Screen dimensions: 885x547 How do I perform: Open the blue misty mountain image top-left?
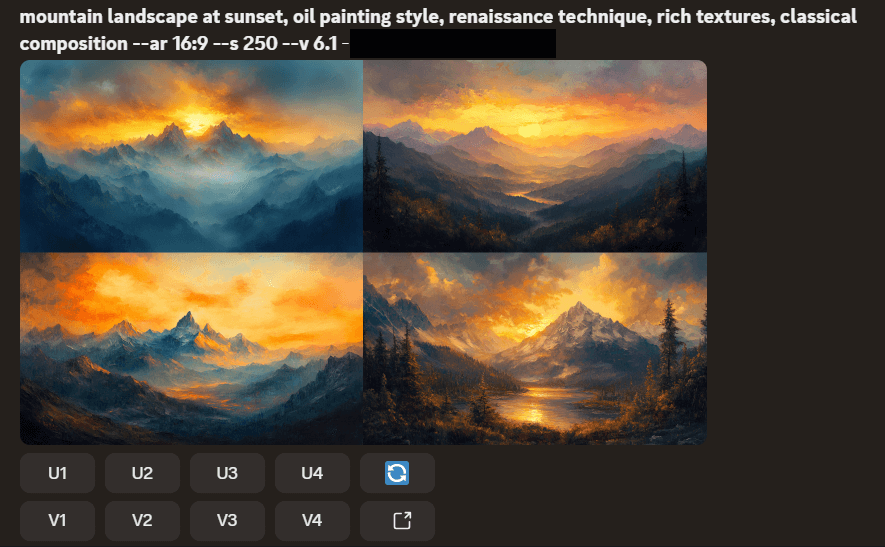pyautogui.click(x=191, y=156)
